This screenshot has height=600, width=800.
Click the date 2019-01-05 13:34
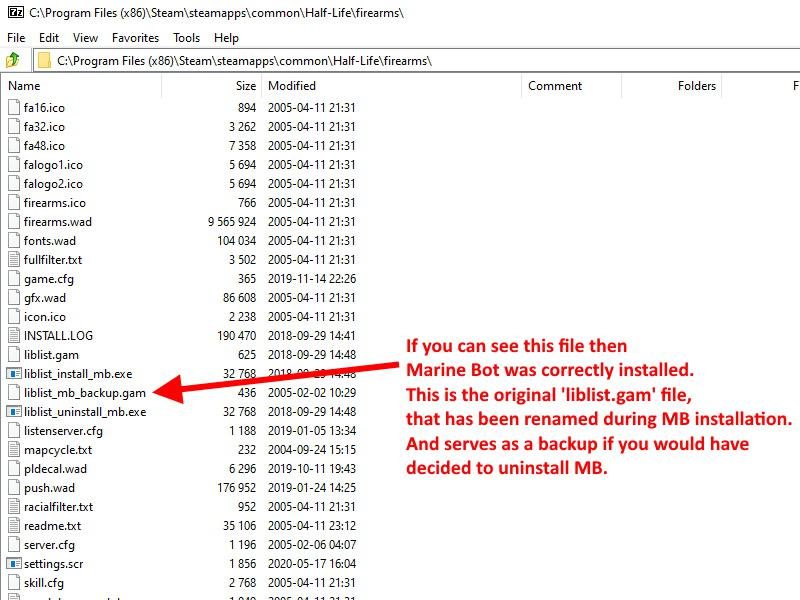[312, 431]
